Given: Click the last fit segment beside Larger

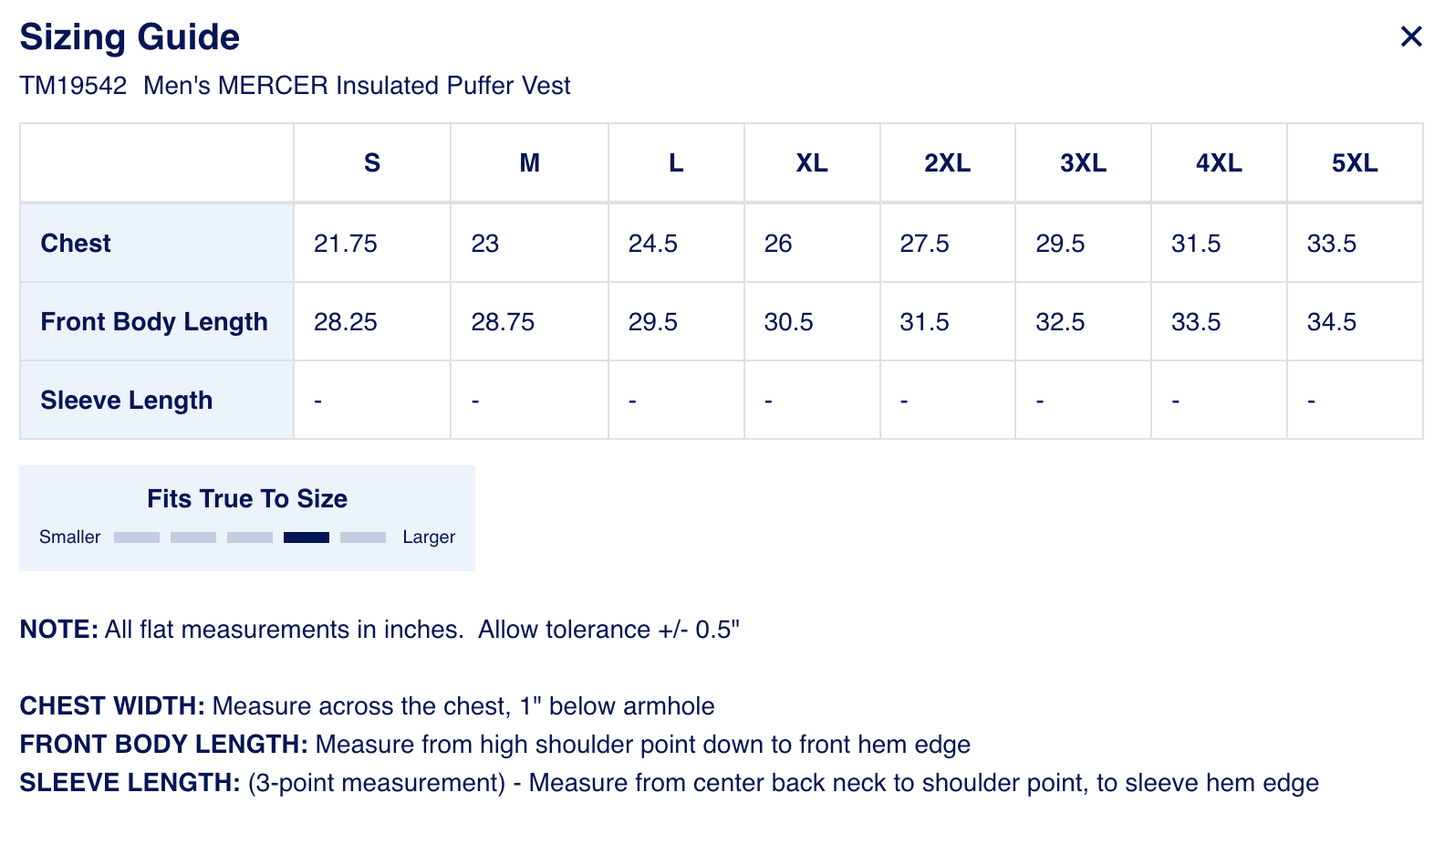Looking at the screenshot, I should (363, 538).
